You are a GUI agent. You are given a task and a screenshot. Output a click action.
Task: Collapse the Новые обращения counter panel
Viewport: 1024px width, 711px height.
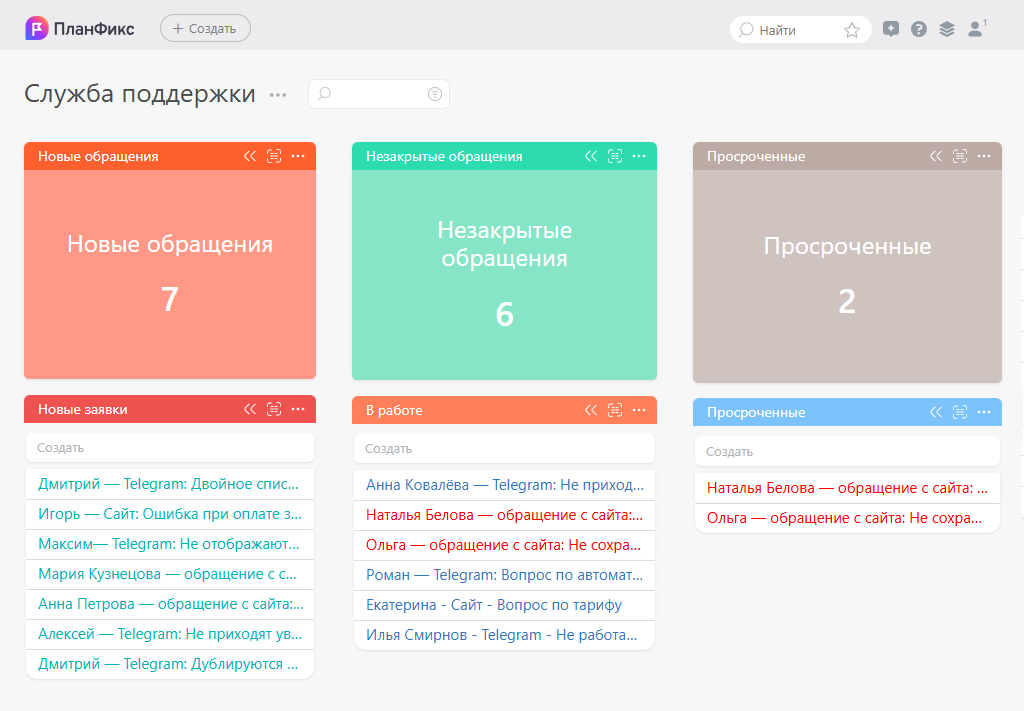[x=249, y=156]
